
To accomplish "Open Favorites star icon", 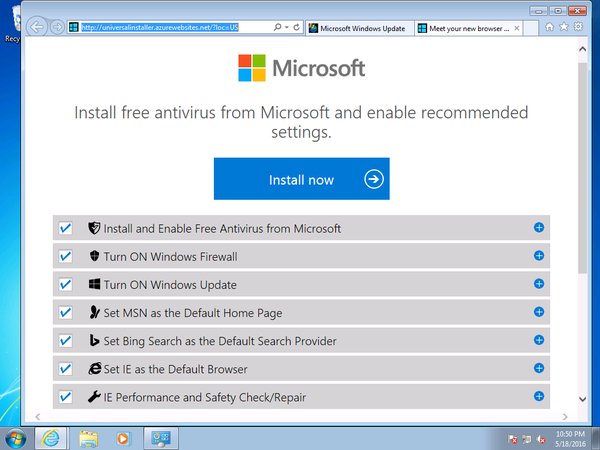I will (x=564, y=27).
